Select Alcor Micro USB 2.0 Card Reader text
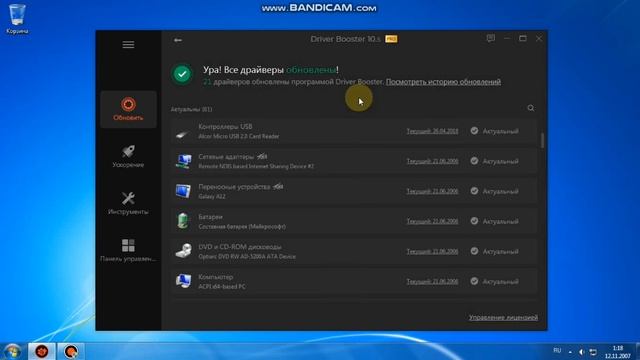The width and height of the screenshot is (640, 360). click(239, 136)
